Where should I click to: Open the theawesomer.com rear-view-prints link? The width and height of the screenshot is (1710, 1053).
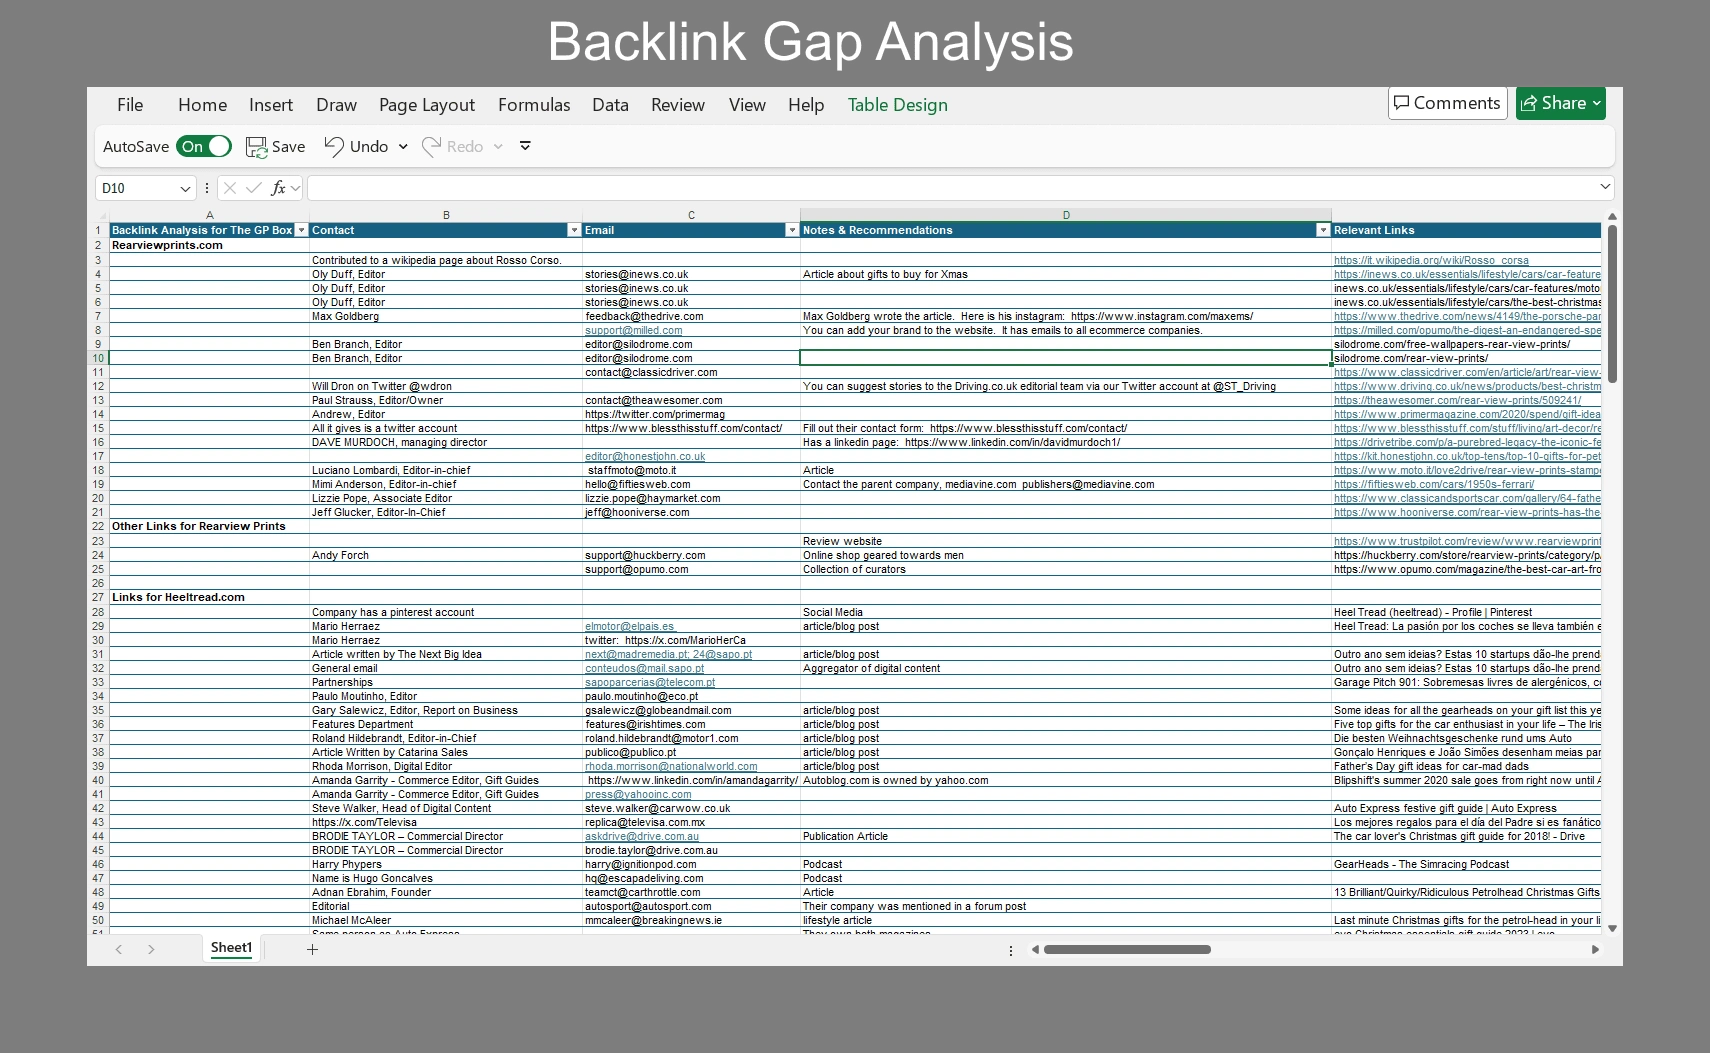tap(1457, 400)
